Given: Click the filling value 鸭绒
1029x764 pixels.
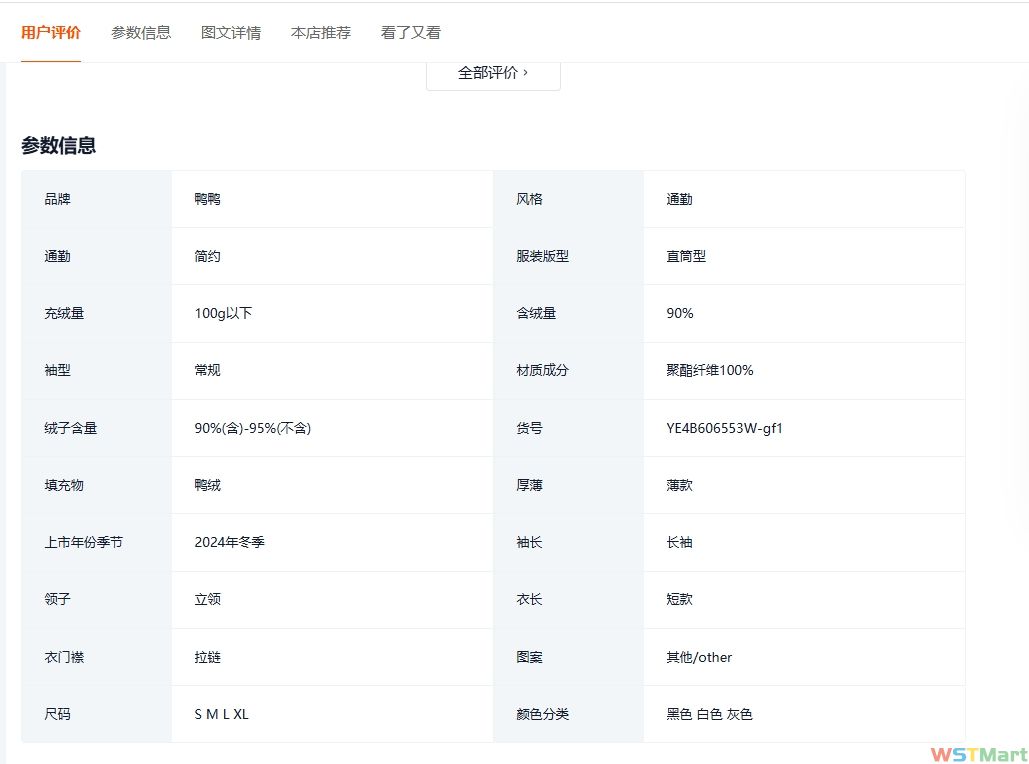Looking at the screenshot, I should tap(208, 485).
